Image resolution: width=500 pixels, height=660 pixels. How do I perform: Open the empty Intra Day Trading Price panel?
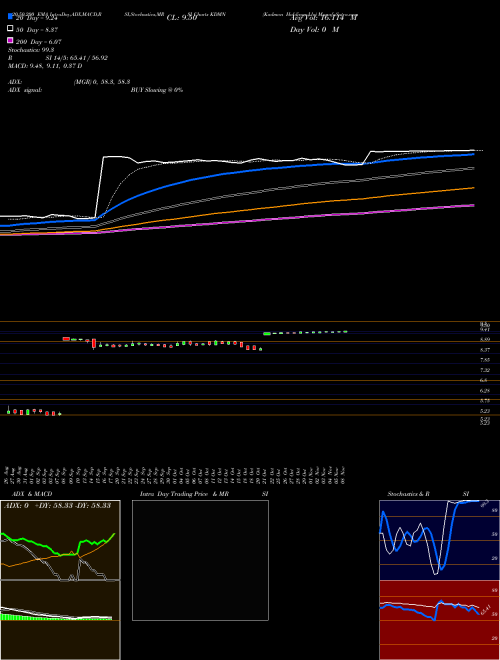[200, 560]
